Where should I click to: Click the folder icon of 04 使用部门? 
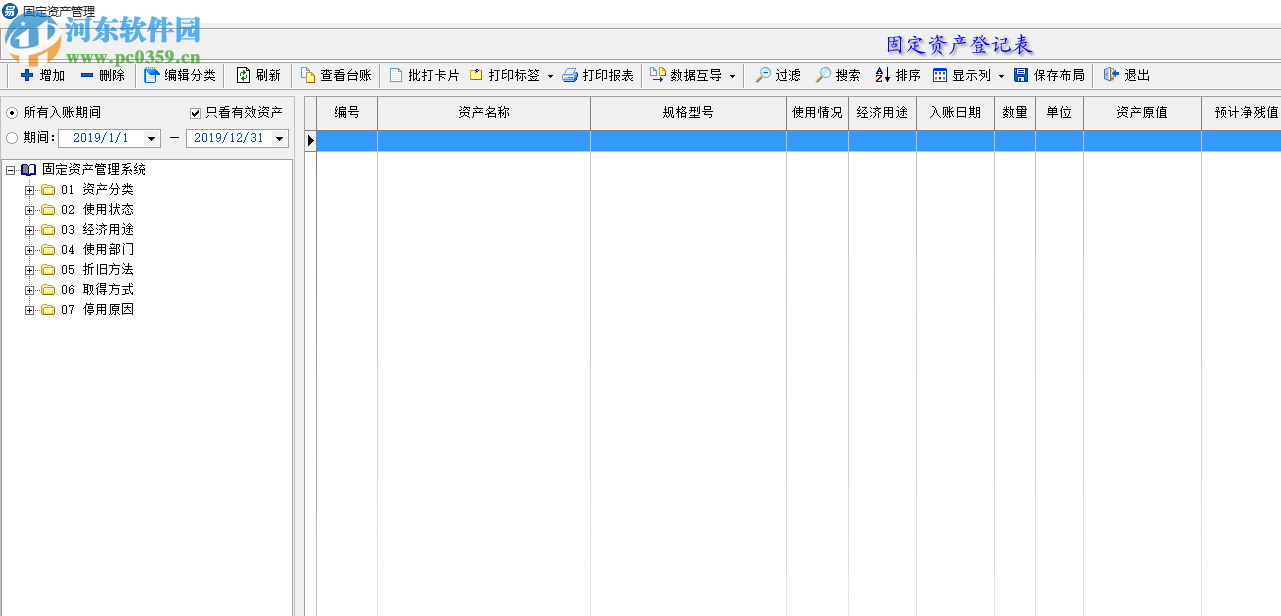(48, 250)
